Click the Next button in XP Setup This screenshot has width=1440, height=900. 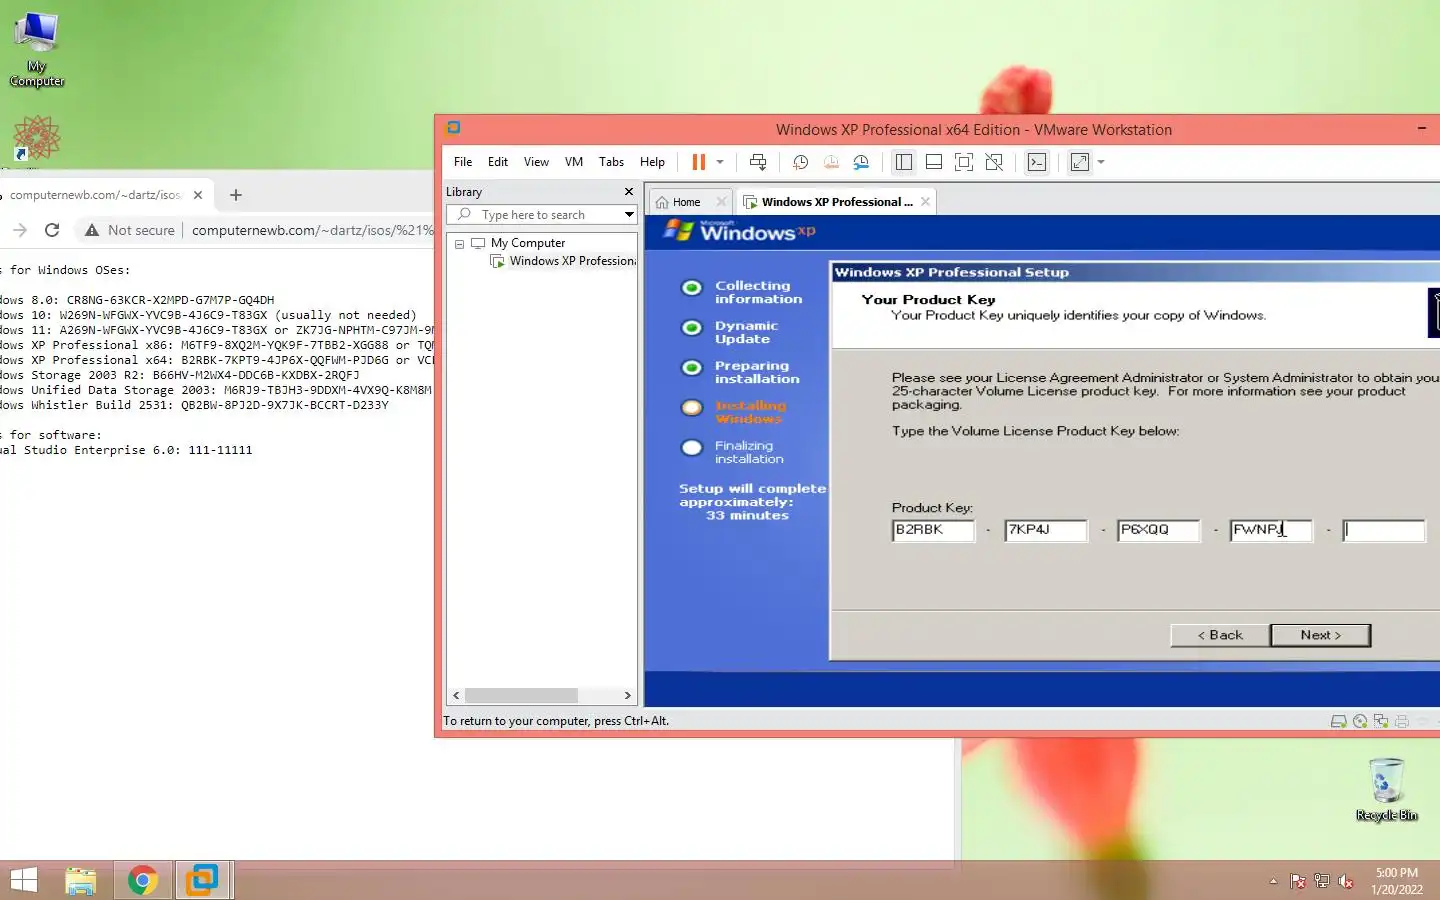click(x=1320, y=635)
